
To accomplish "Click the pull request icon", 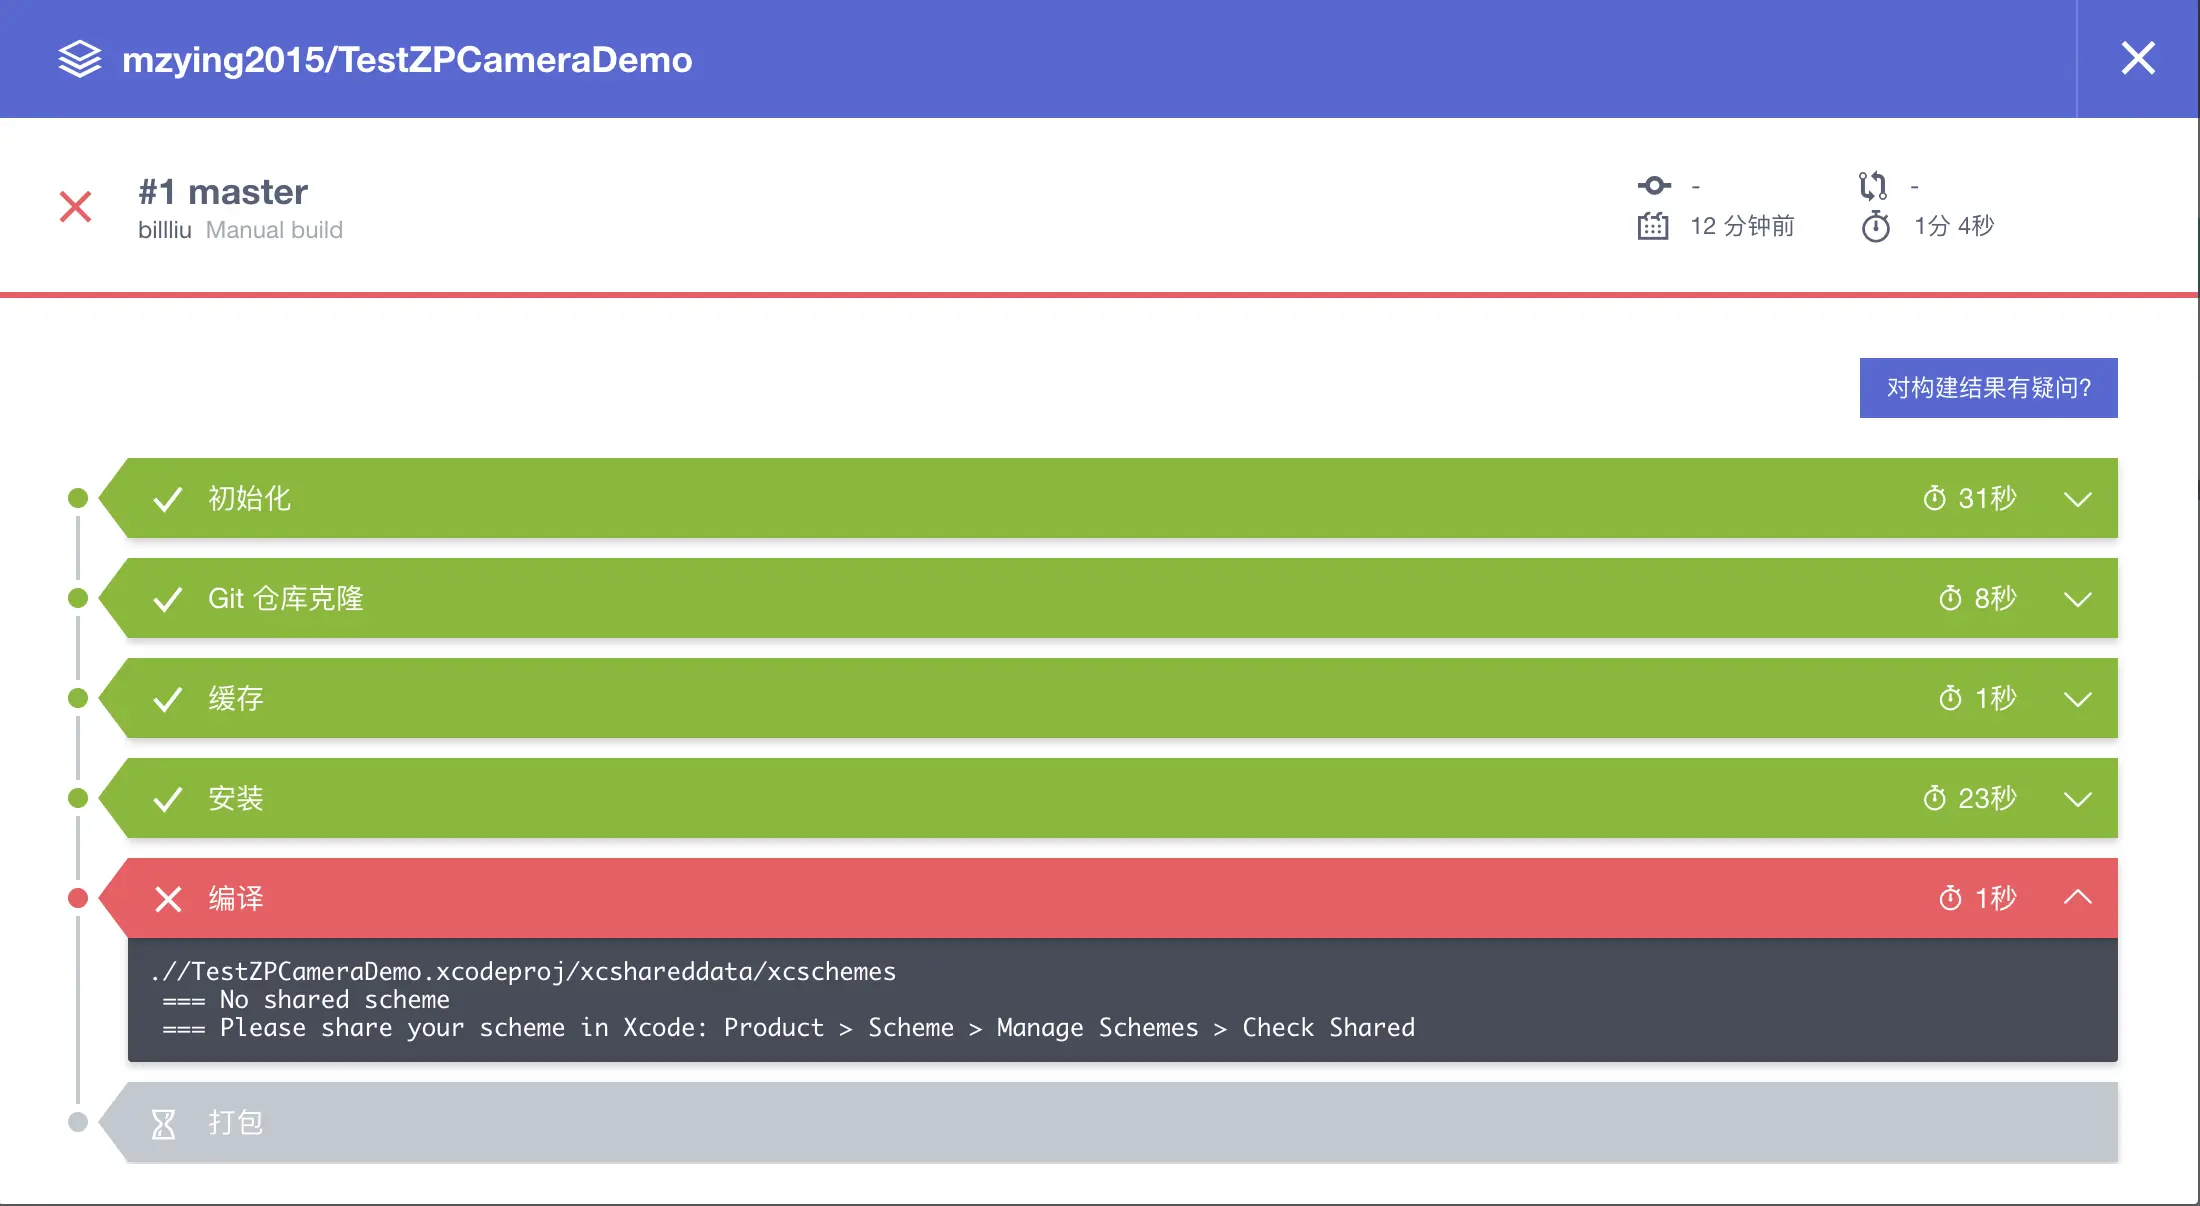I will (1873, 186).
